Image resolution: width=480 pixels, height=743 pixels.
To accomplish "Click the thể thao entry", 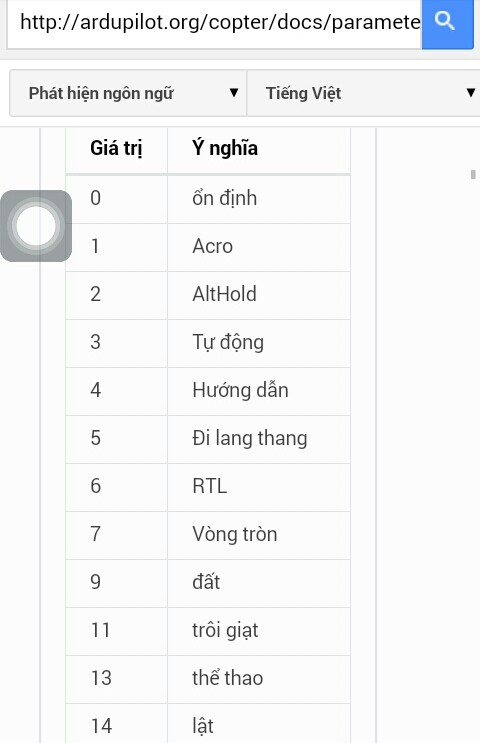I will coord(227,678).
